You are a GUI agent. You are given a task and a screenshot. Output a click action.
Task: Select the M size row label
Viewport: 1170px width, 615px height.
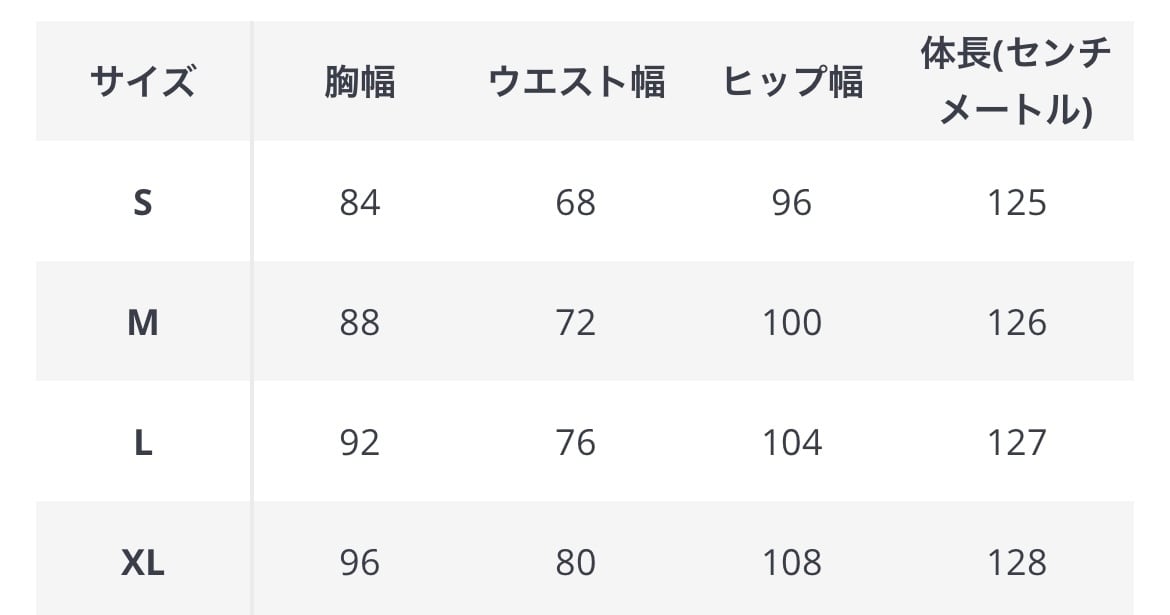(x=142, y=323)
